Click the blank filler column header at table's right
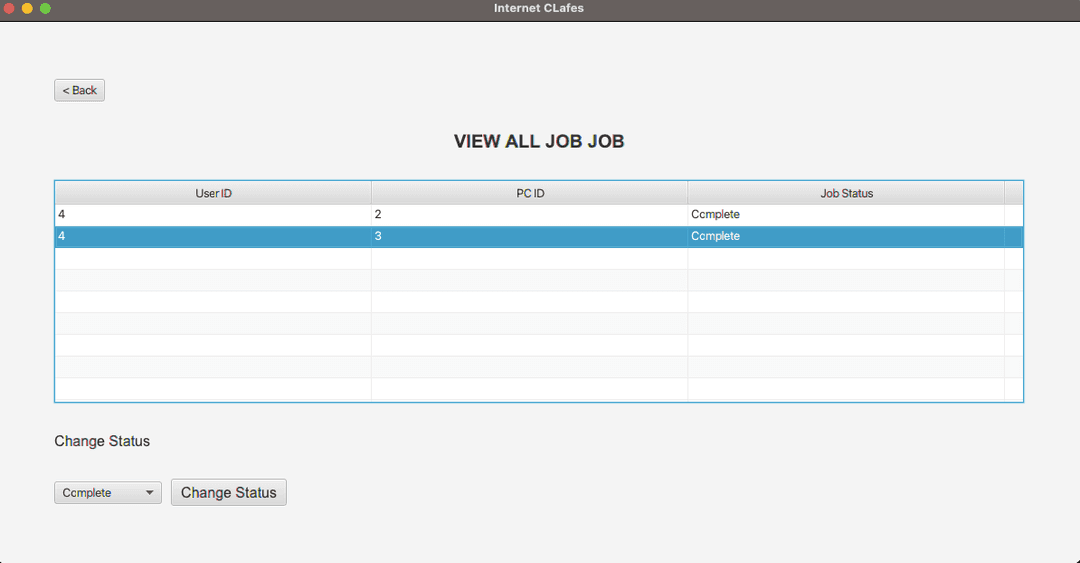The image size is (1080, 563). 1013,193
